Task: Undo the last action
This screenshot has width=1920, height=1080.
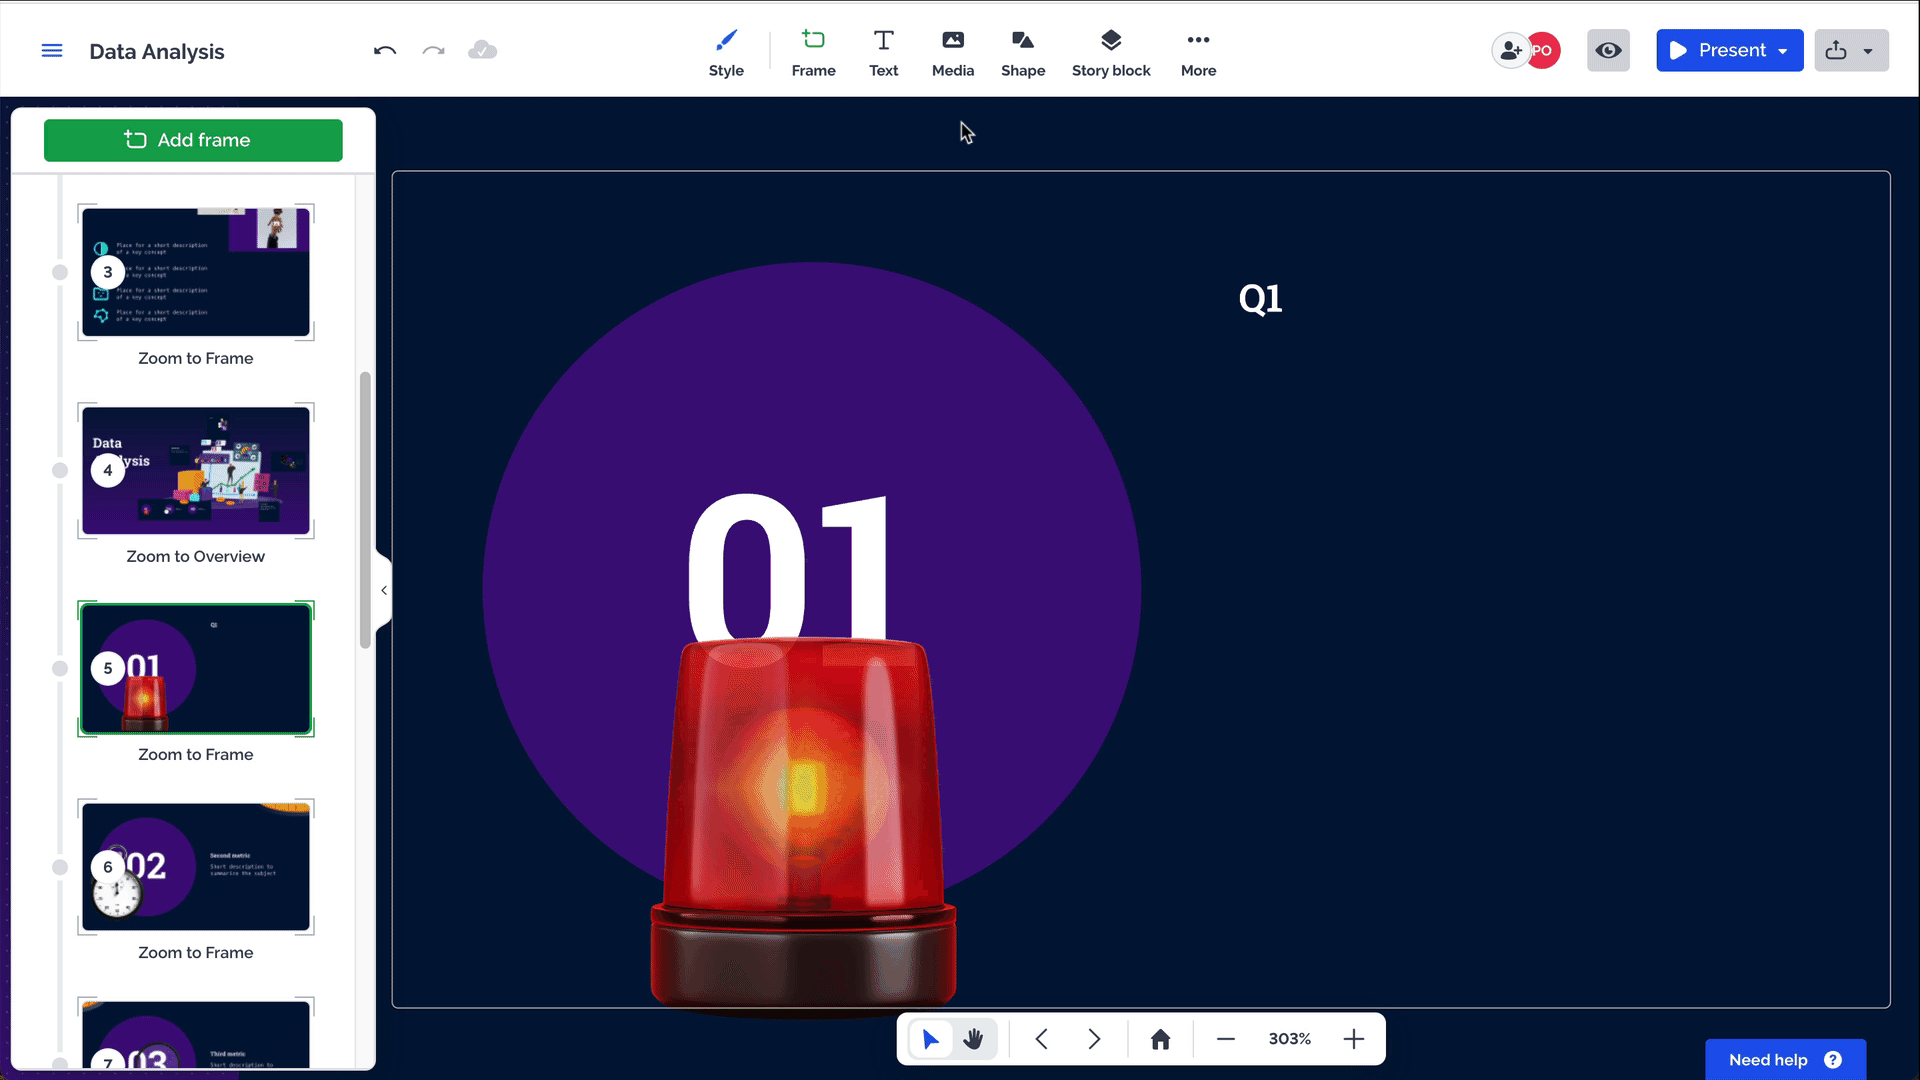Action: [x=385, y=51]
